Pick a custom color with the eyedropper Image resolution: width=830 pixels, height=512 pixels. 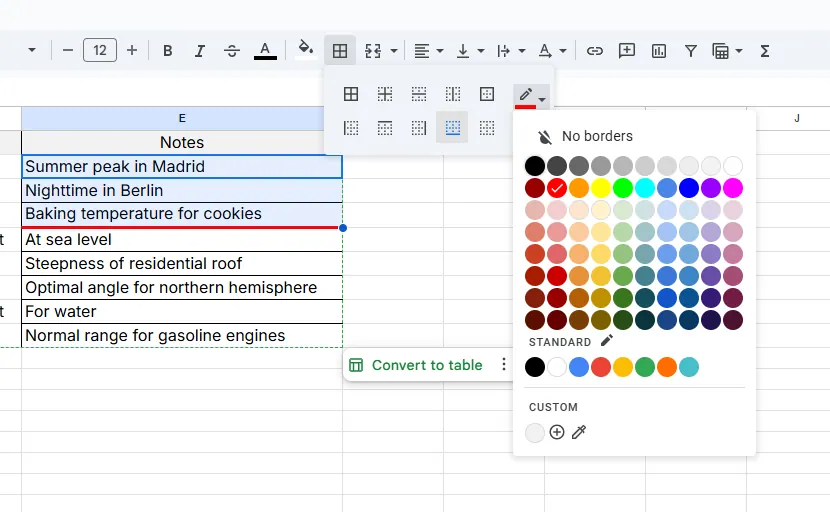tap(579, 432)
